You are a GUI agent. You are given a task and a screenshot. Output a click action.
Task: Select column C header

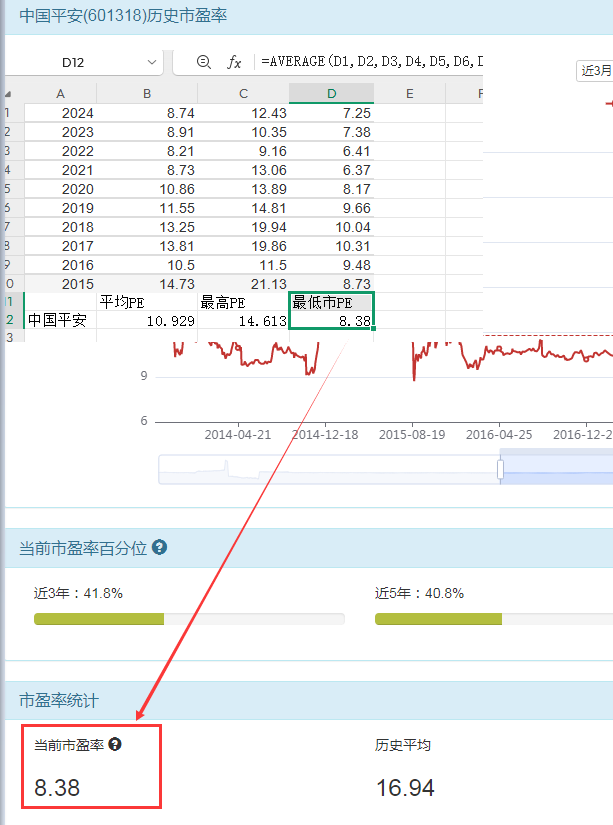[243, 94]
